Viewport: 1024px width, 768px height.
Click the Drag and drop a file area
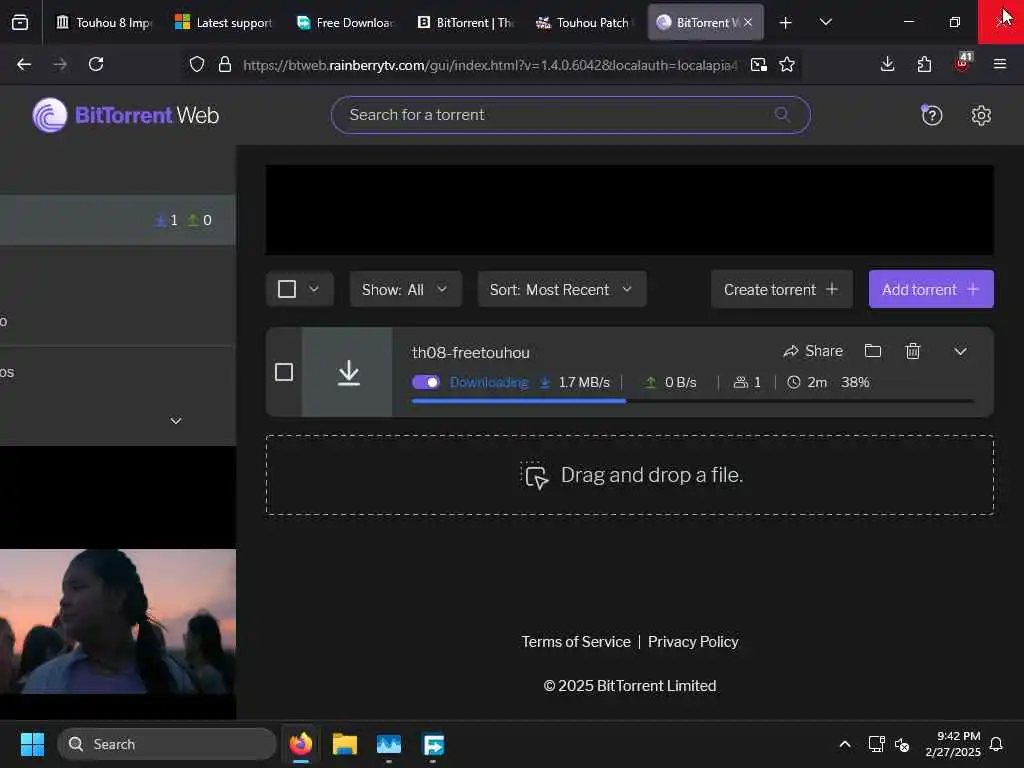(x=630, y=475)
